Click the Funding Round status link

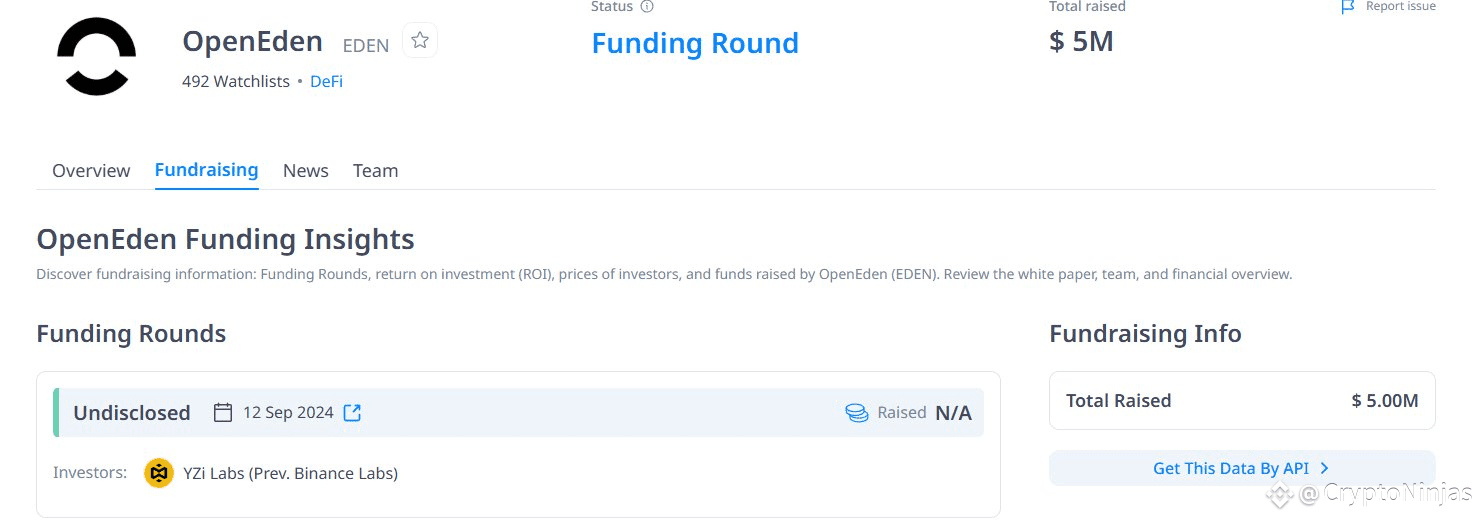coord(695,44)
